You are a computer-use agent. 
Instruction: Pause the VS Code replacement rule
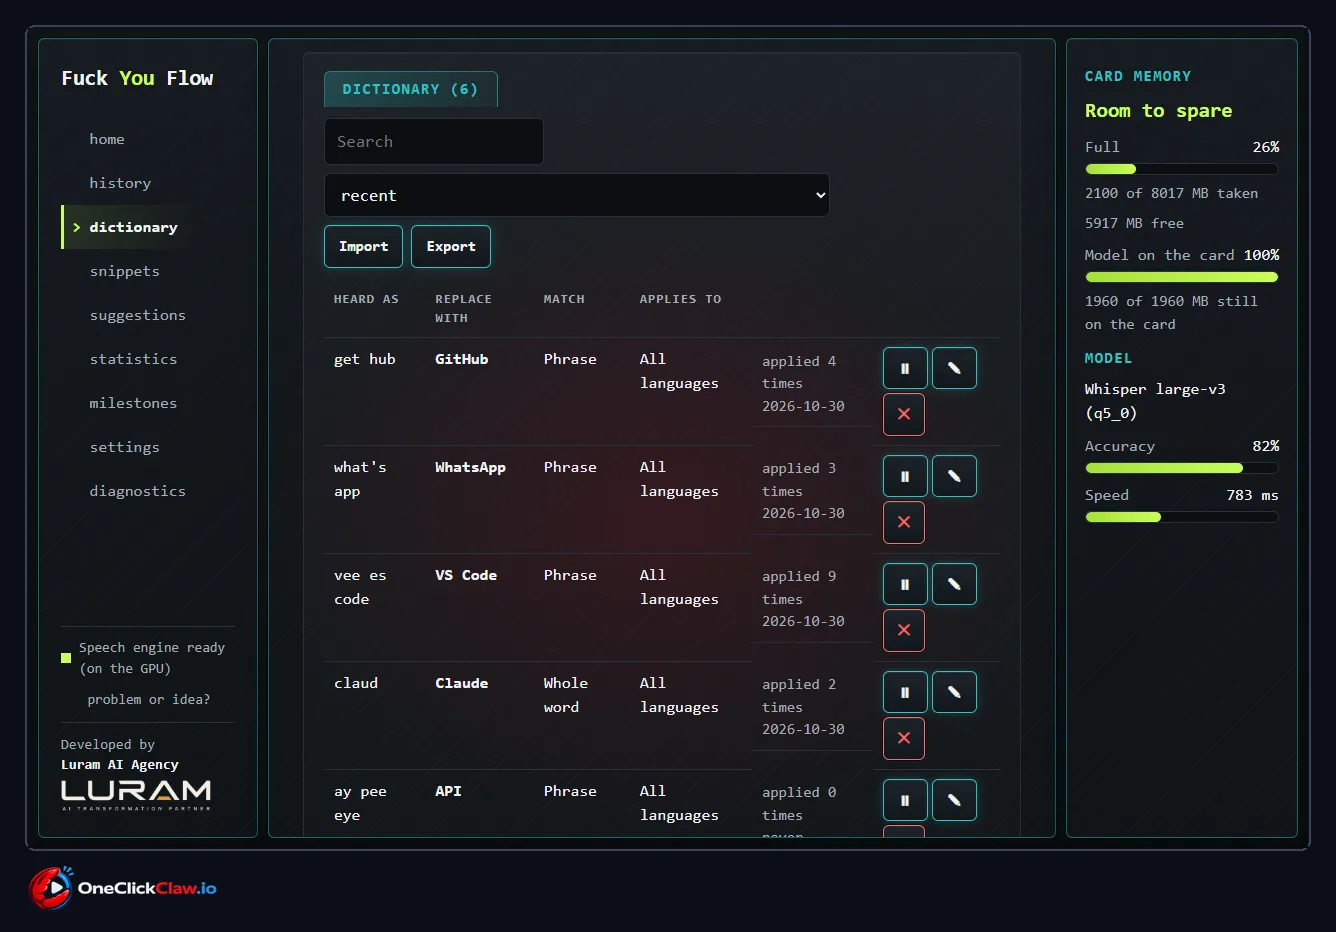[905, 584]
